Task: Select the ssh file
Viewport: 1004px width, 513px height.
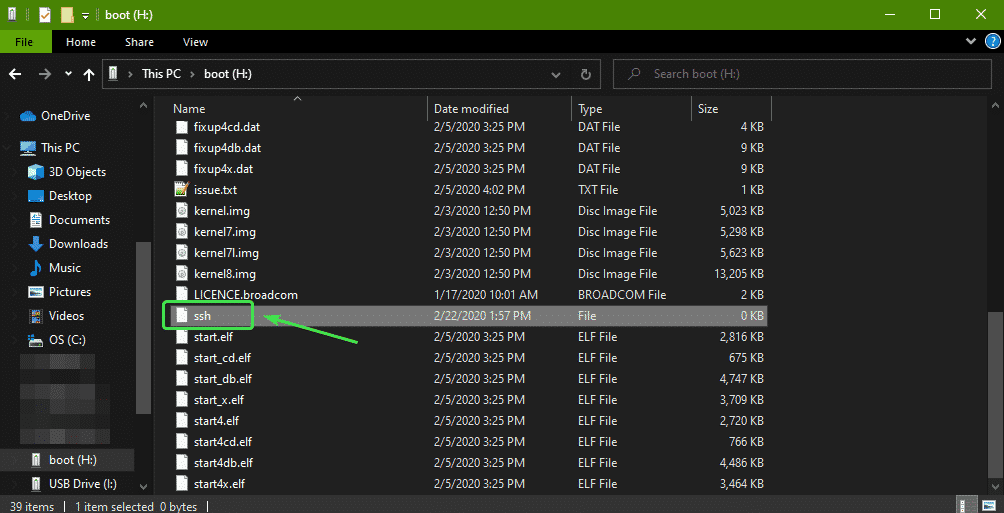Action: [203, 316]
